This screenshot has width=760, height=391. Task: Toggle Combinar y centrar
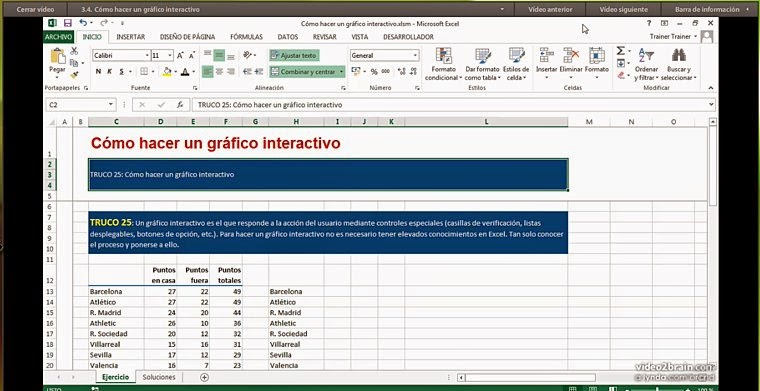[303, 72]
